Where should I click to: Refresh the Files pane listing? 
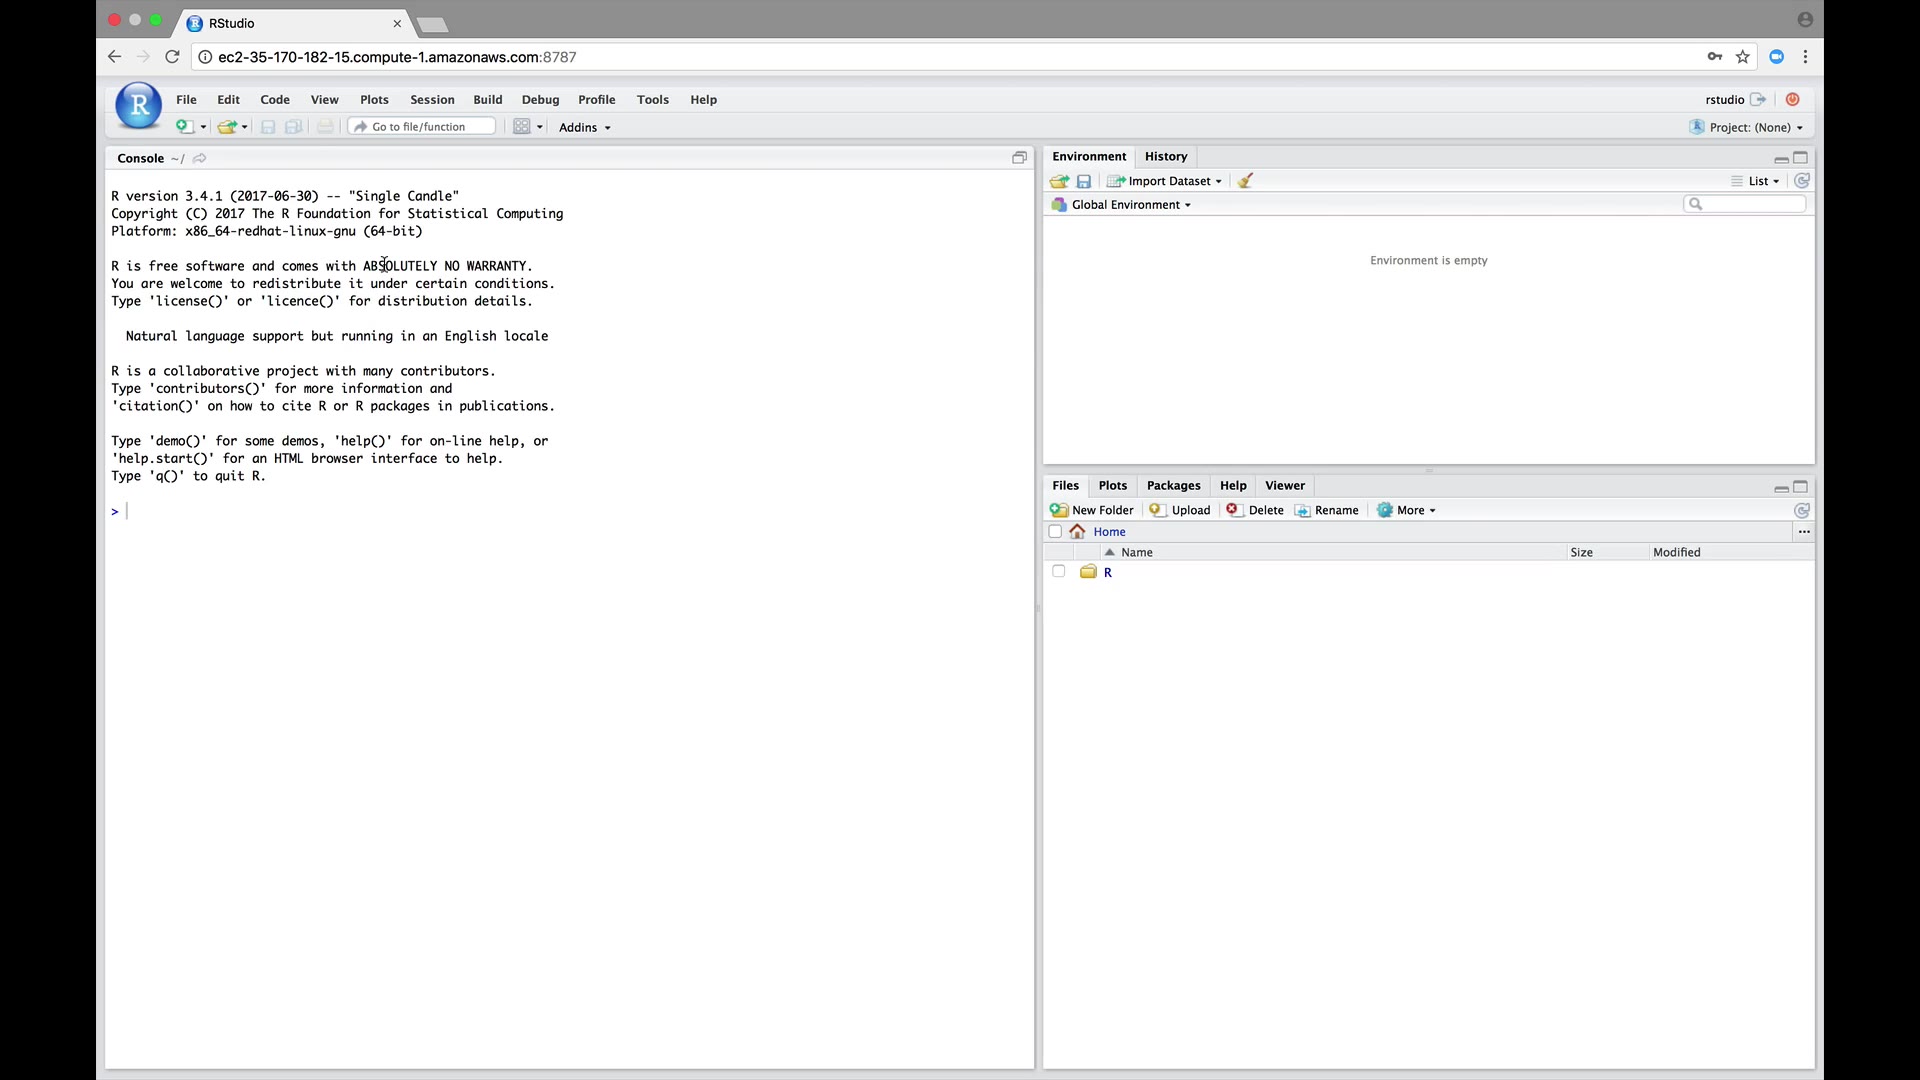pos(1801,510)
